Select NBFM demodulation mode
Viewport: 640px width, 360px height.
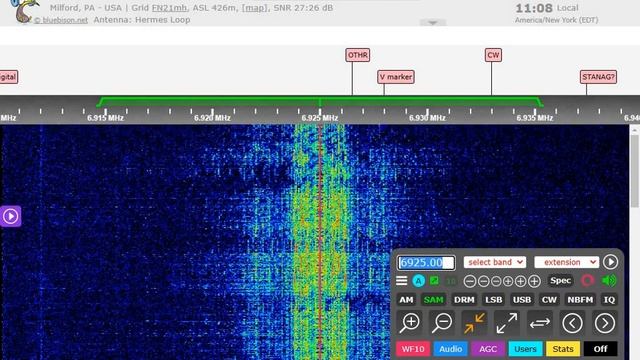tap(580, 300)
